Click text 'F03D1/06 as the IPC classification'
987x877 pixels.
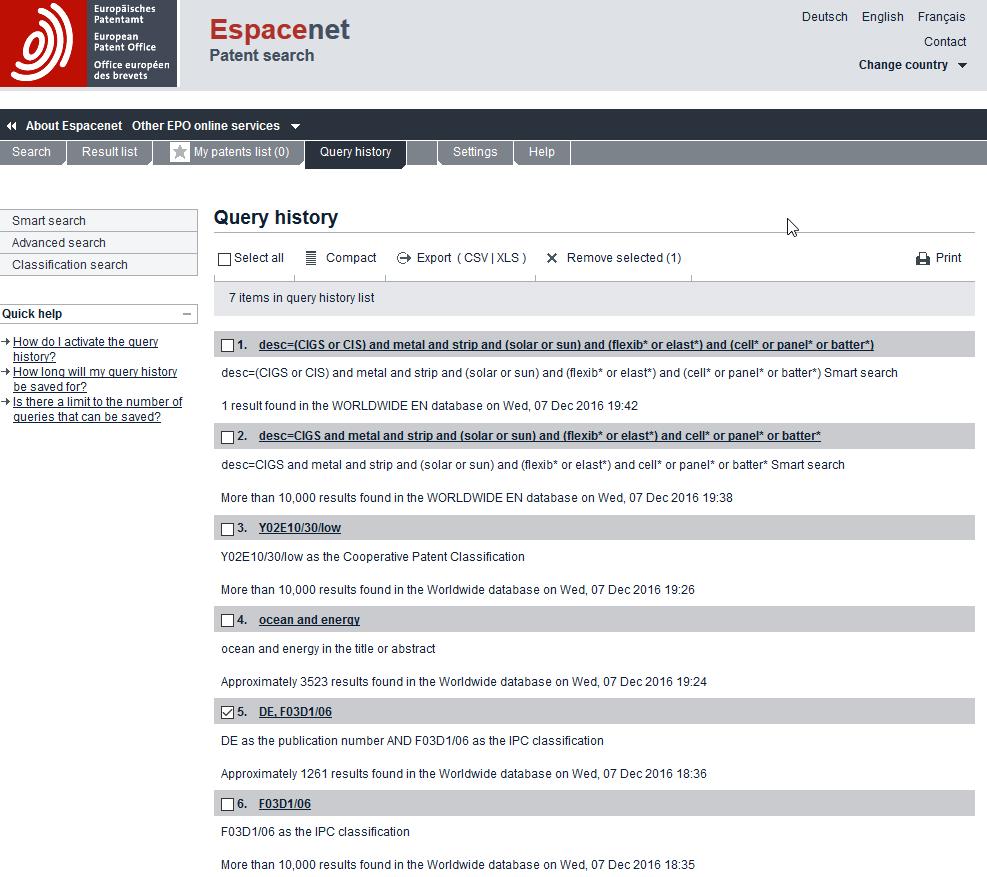[x=315, y=832]
